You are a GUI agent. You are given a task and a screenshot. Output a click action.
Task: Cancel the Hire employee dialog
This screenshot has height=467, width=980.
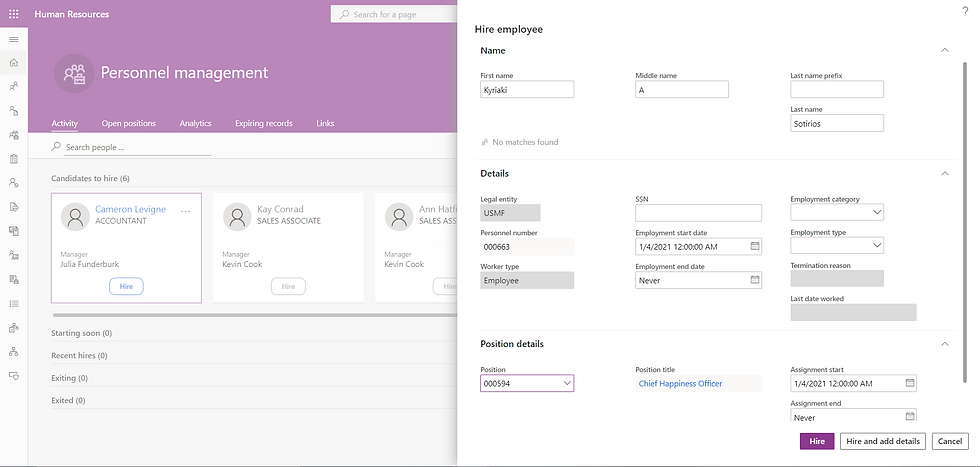950,441
